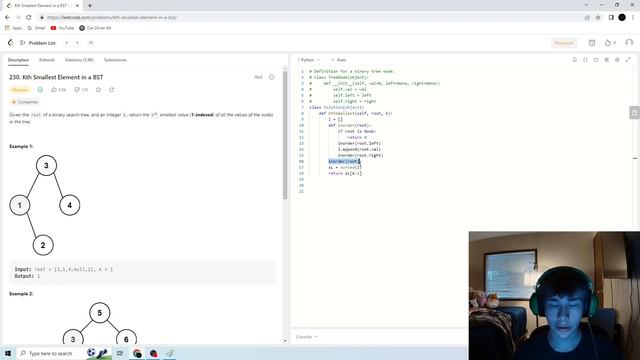640x360 pixels.
Task: Share the problem via share icon
Action: point(111,90)
